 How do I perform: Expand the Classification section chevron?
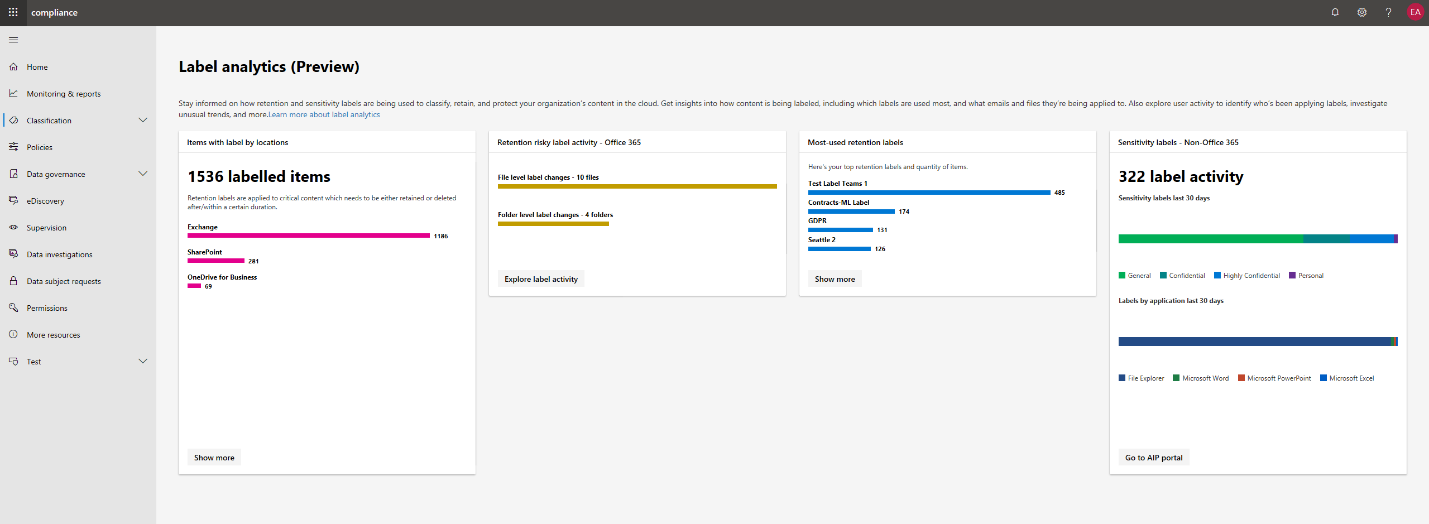coord(143,120)
